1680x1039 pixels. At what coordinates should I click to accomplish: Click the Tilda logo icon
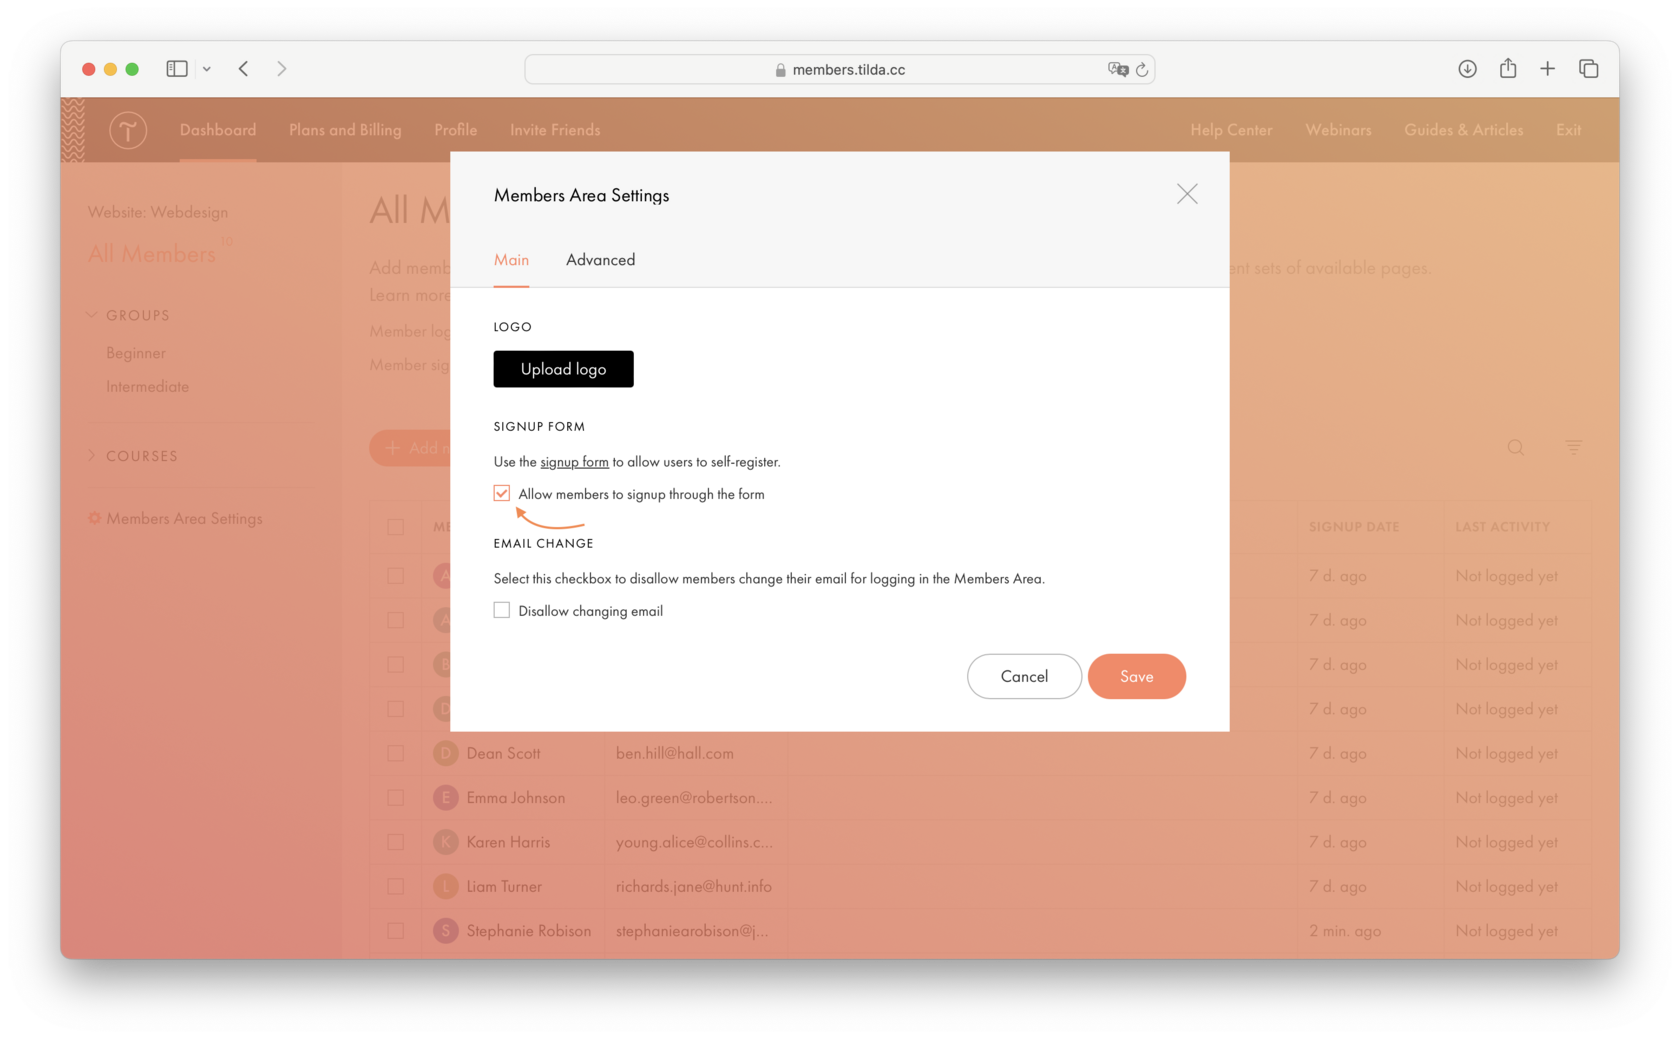coord(128,130)
